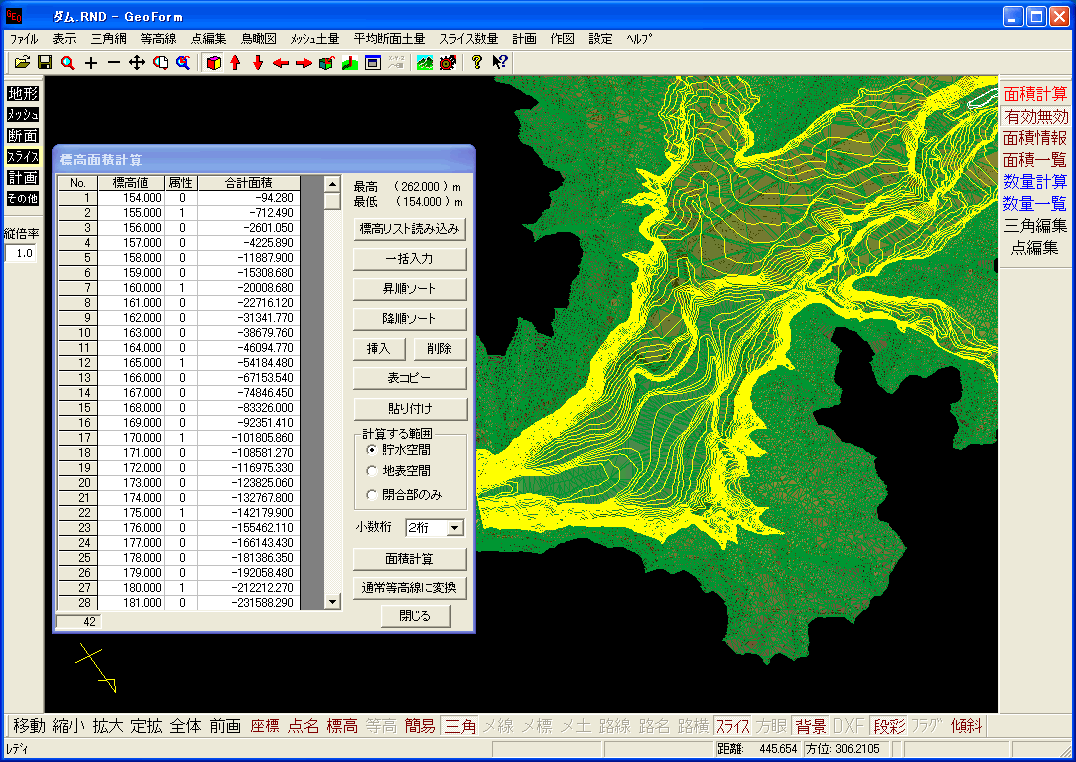Click the 一括入力 button
The image size is (1076, 762).
410,259
